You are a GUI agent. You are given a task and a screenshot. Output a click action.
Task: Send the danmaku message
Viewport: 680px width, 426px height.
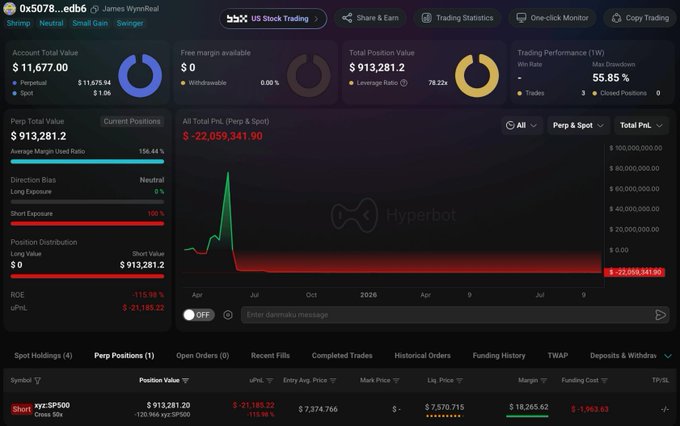click(660, 315)
